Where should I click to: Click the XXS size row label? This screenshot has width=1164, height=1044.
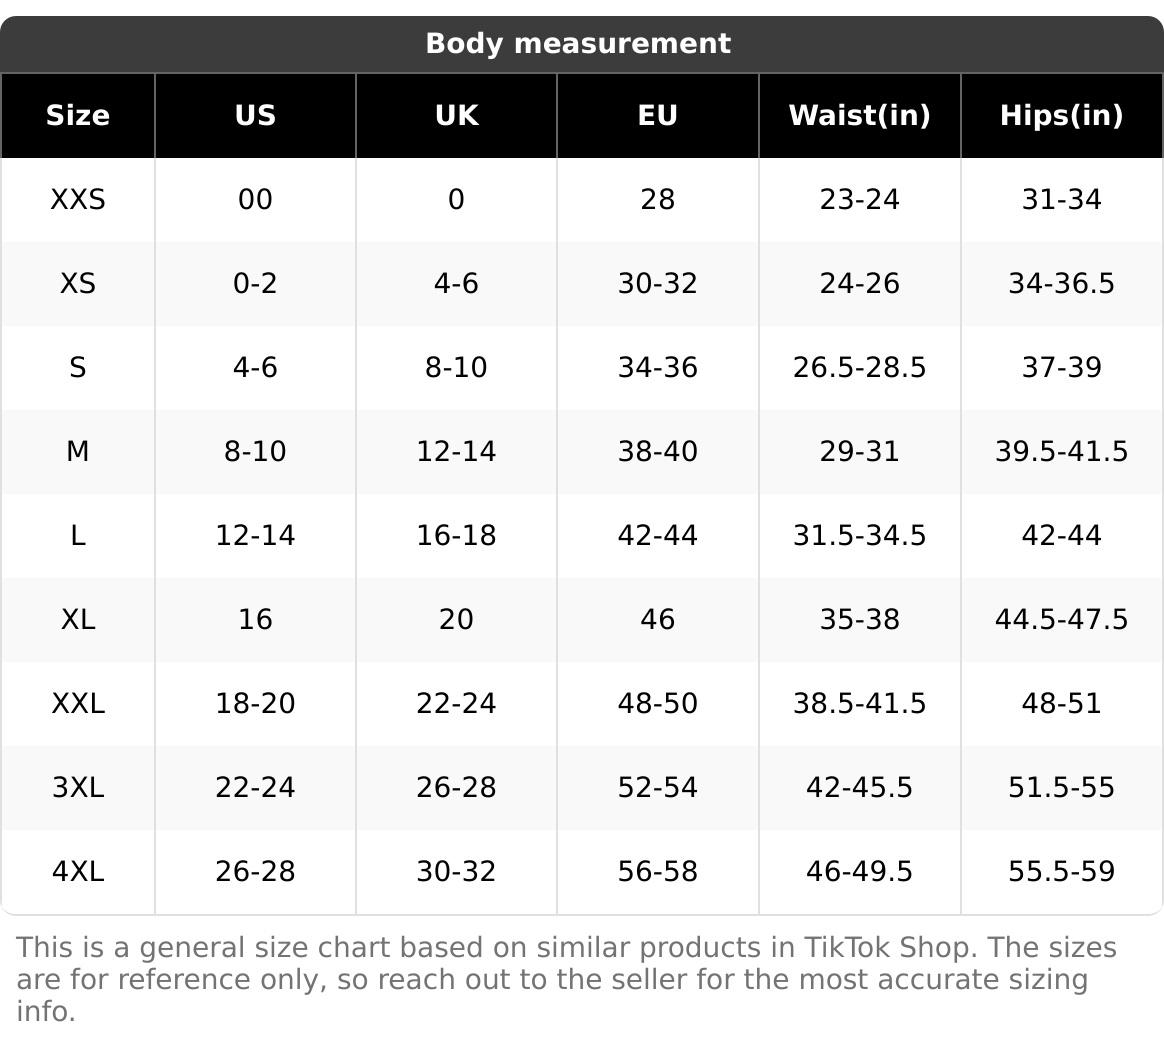(x=78, y=200)
